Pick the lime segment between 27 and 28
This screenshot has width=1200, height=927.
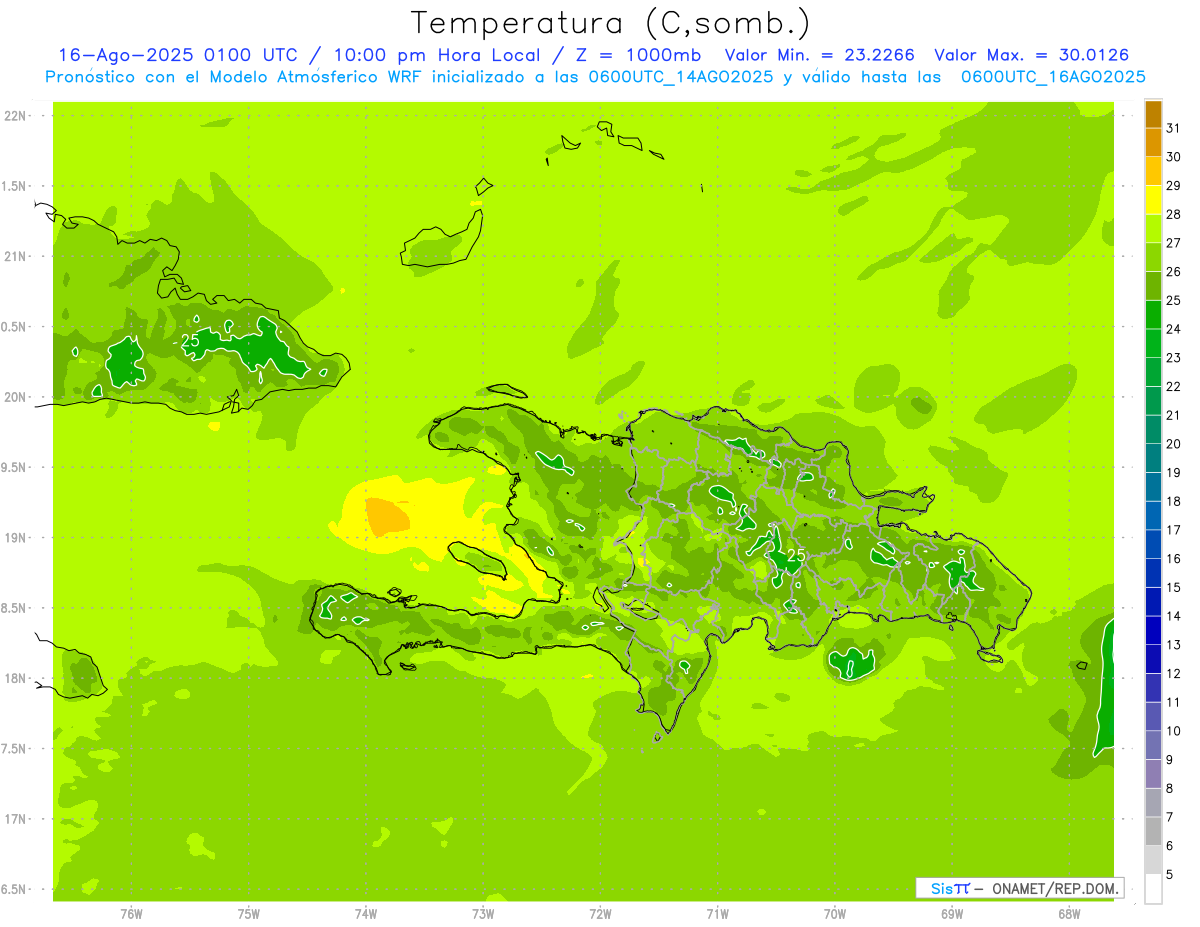(x=1153, y=228)
